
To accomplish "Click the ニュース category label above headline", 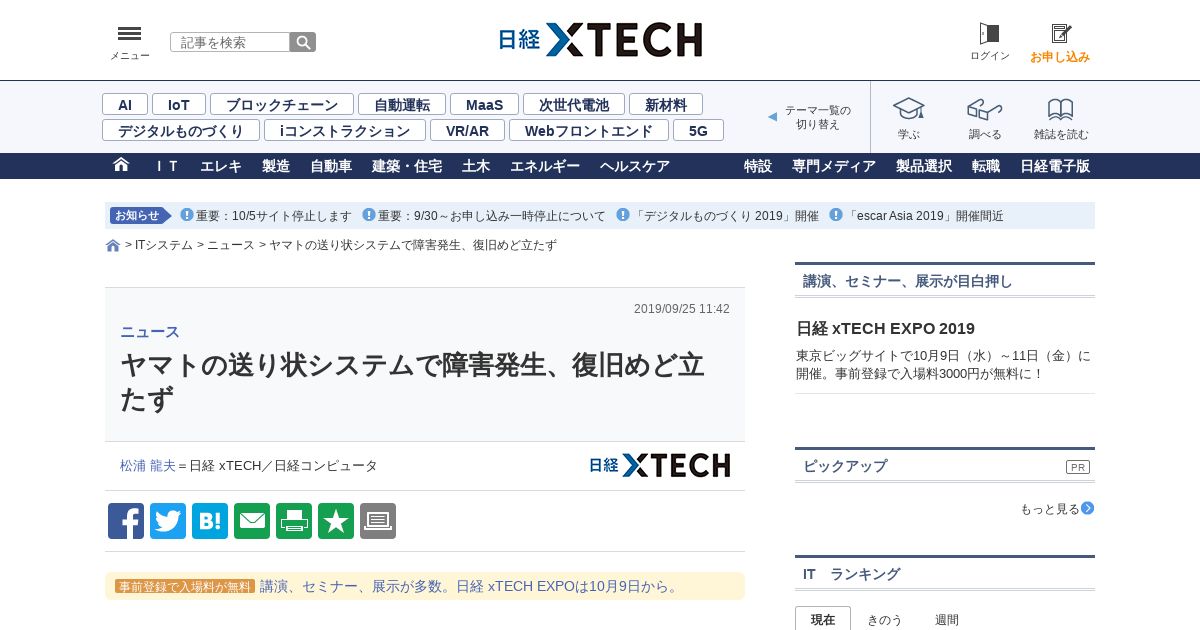I will pos(150,332).
